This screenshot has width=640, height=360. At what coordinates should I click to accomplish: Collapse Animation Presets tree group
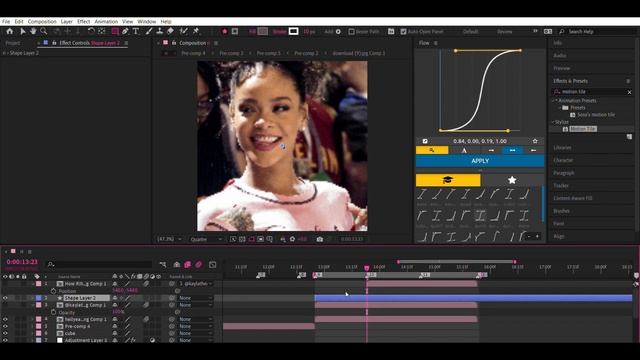(554, 100)
